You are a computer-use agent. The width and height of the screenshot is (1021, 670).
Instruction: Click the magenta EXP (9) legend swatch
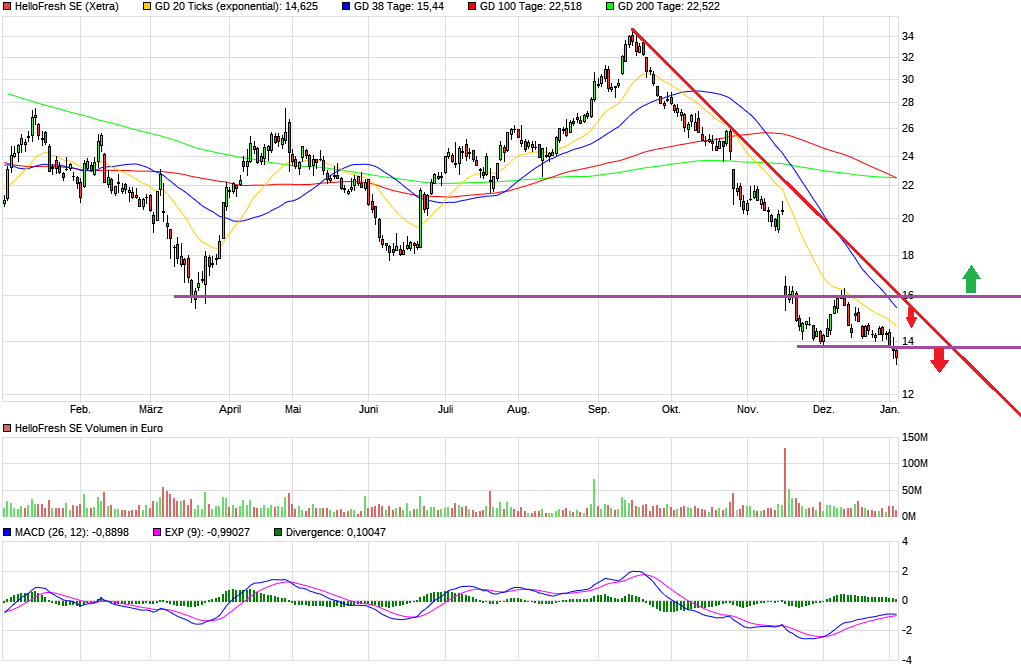pos(157,533)
